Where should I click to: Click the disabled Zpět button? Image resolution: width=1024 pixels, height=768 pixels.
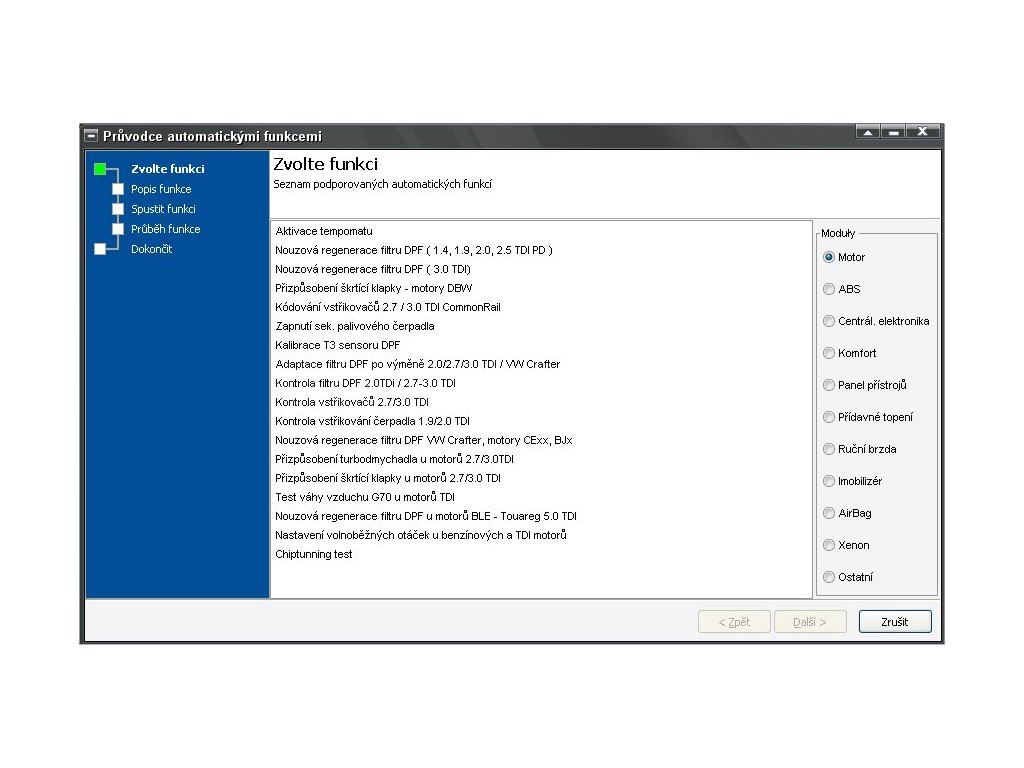(x=734, y=622)
